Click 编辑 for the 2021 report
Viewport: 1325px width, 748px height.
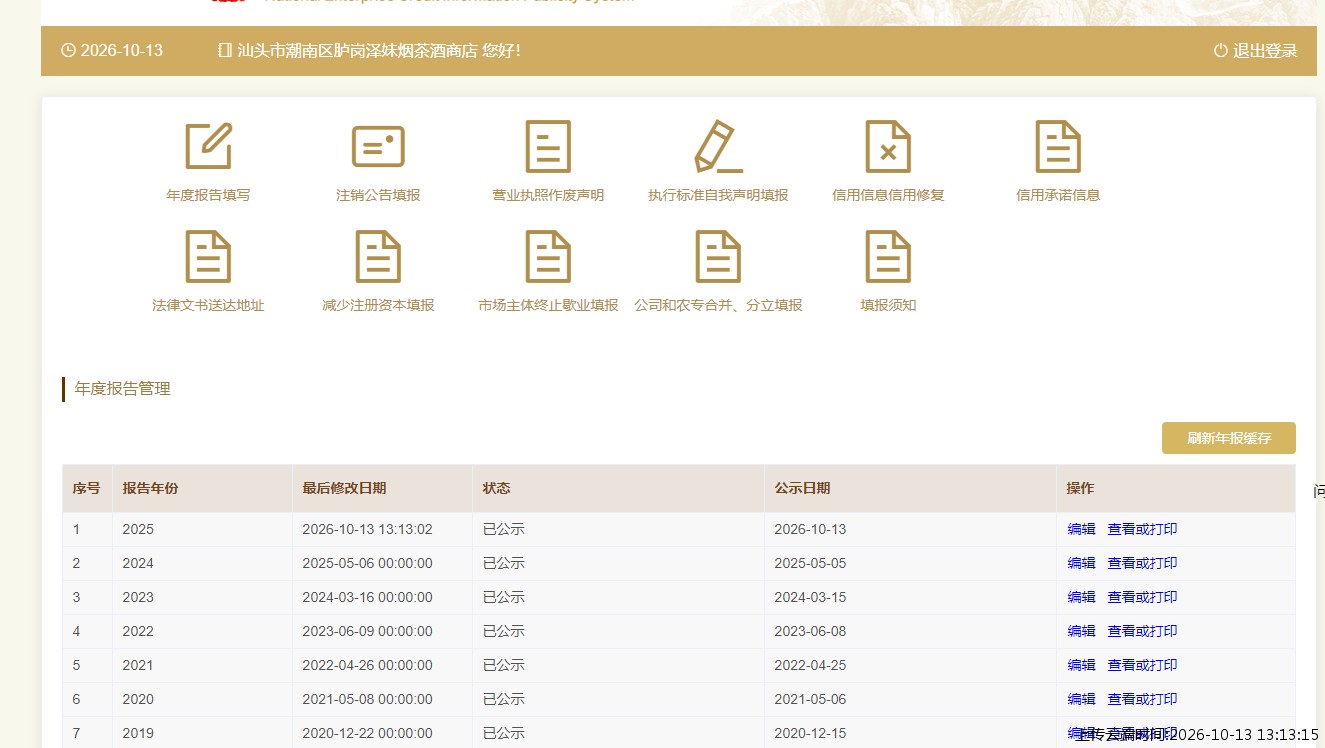(1081, 665)
